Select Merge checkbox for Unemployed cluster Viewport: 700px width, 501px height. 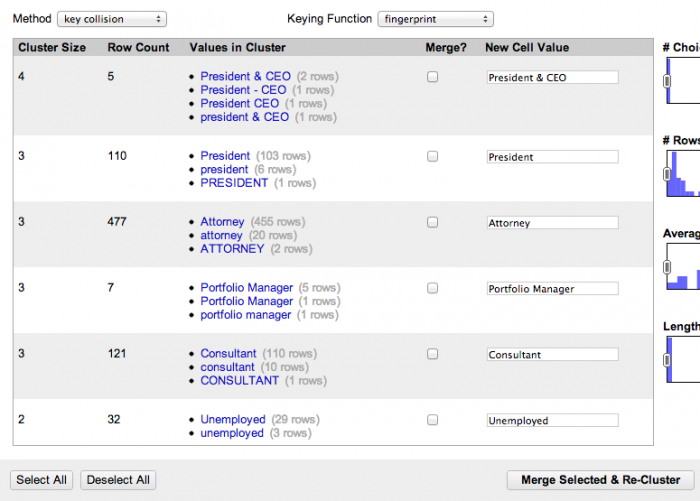[432, 420]
